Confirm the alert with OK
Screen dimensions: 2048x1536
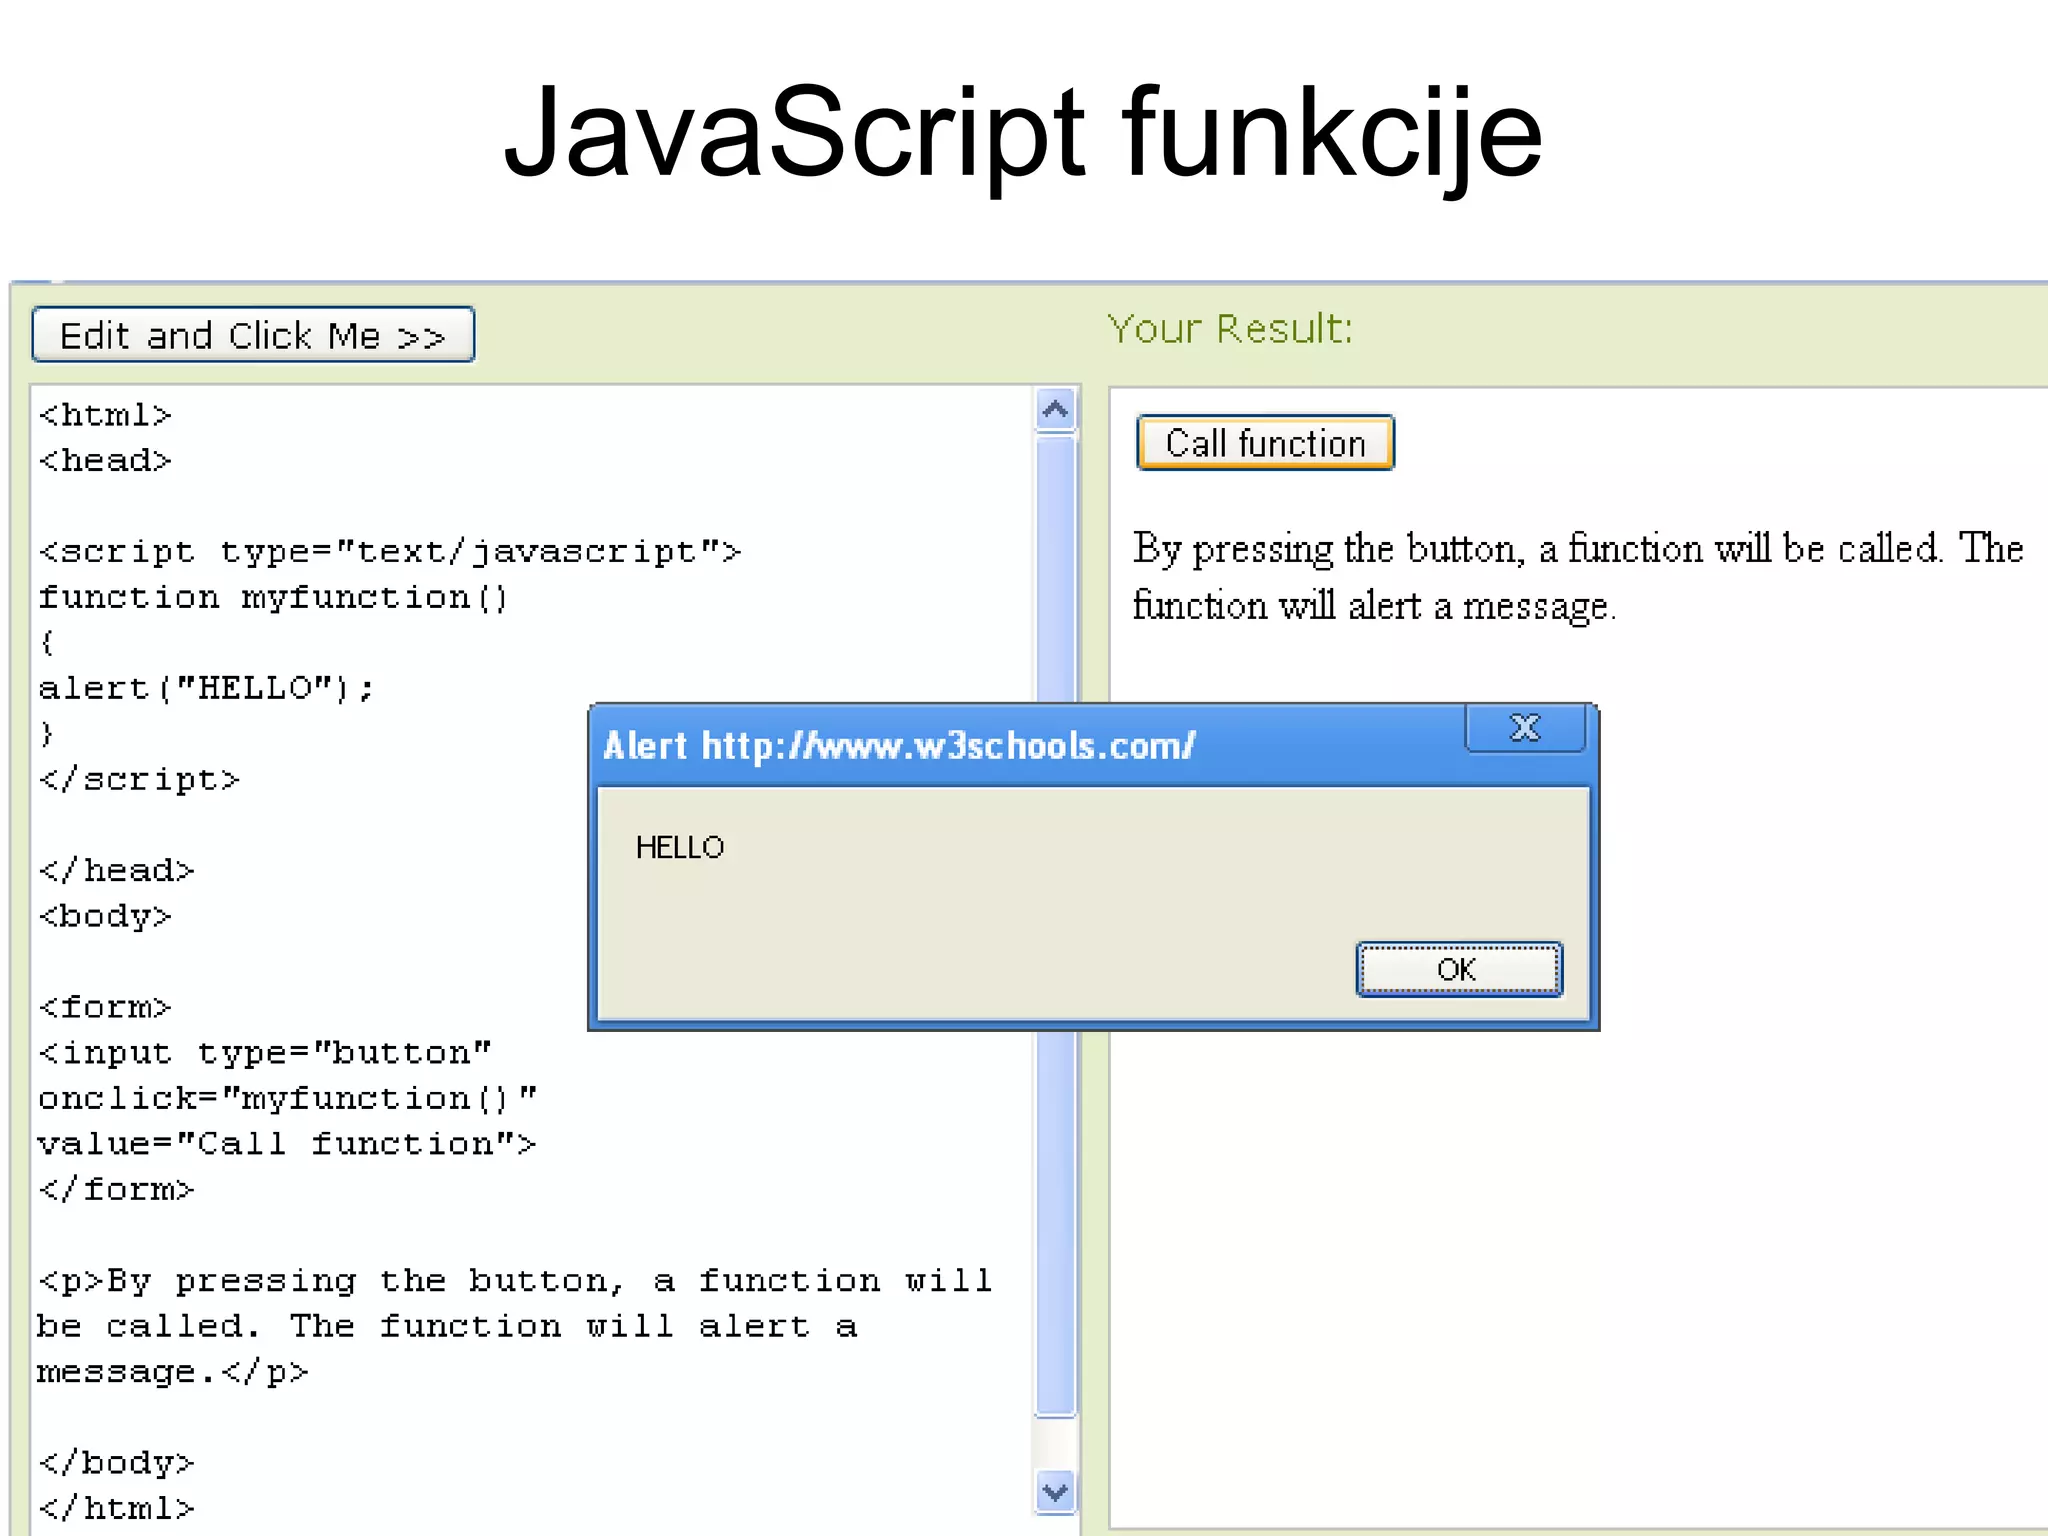coord(1459,969)
